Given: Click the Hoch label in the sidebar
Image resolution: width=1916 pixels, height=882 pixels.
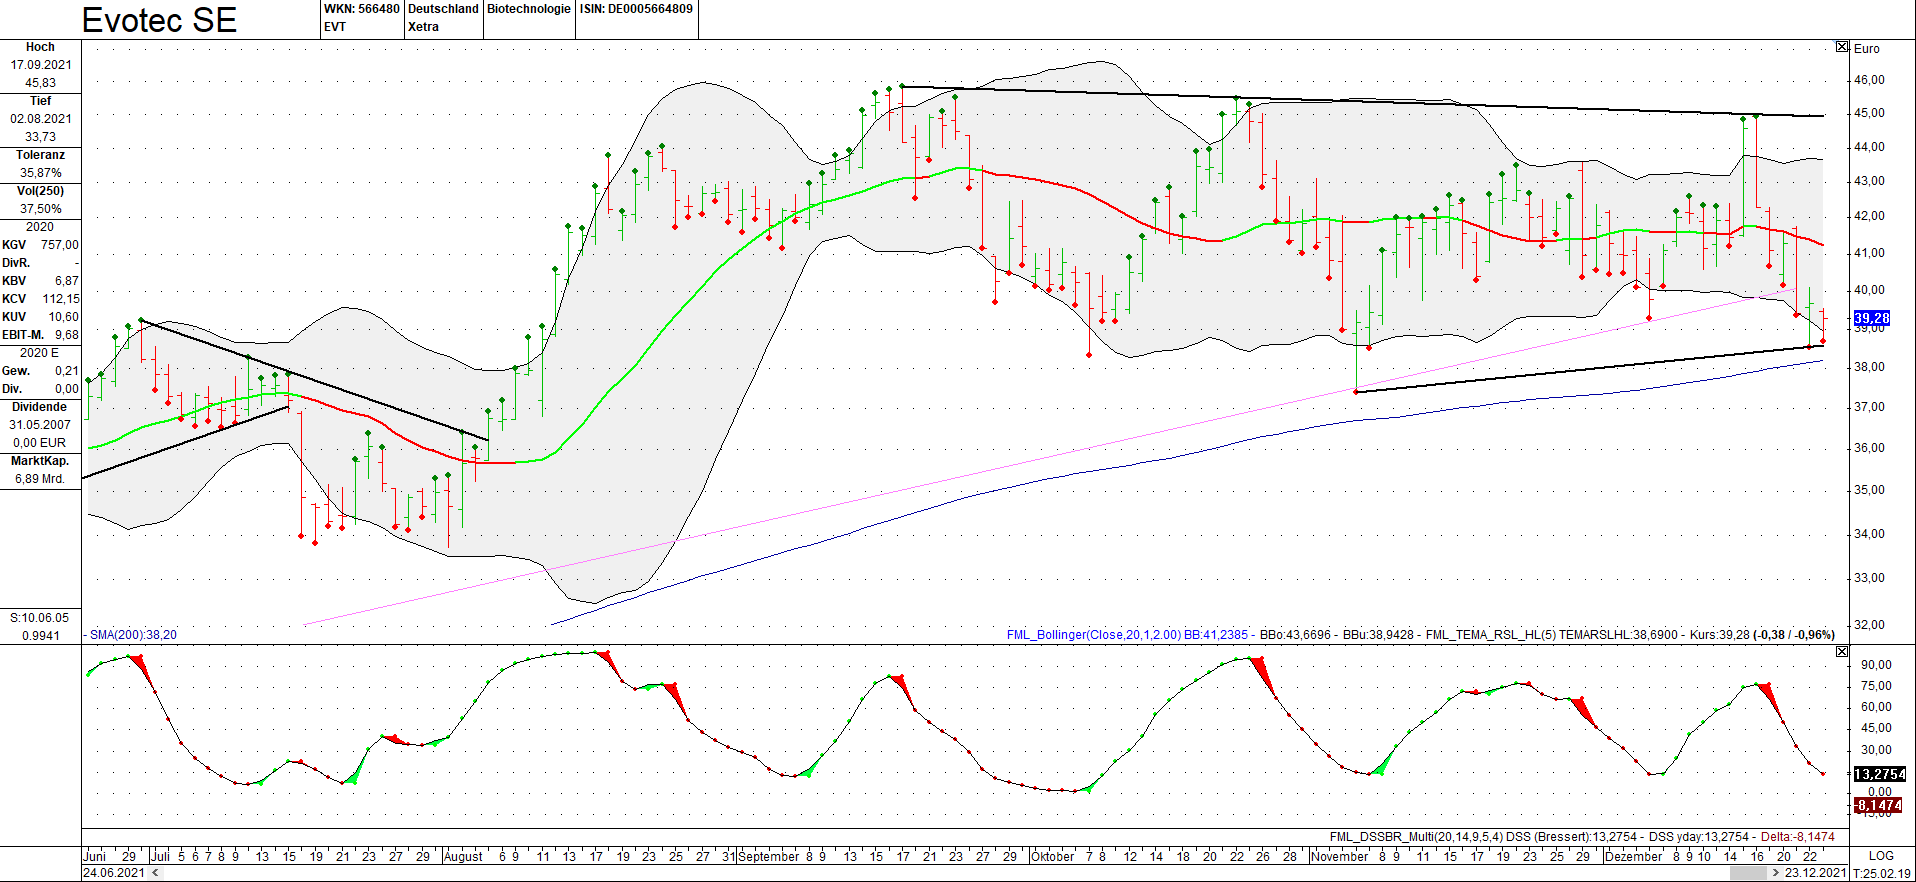Looking at the screenshot, I should pyautogui.click(x=40, y=47).
